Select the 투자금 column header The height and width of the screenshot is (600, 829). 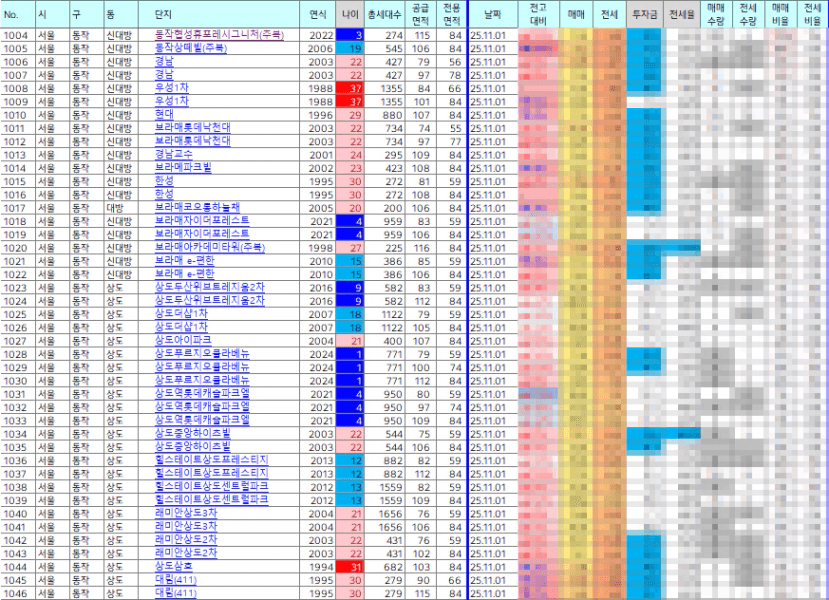click(x=644, y=14)
